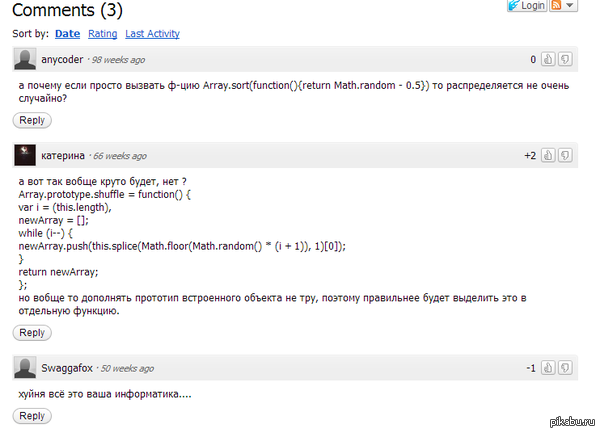
Task: Reply to anycoder's comment
Action: click(x=32, y=120)
